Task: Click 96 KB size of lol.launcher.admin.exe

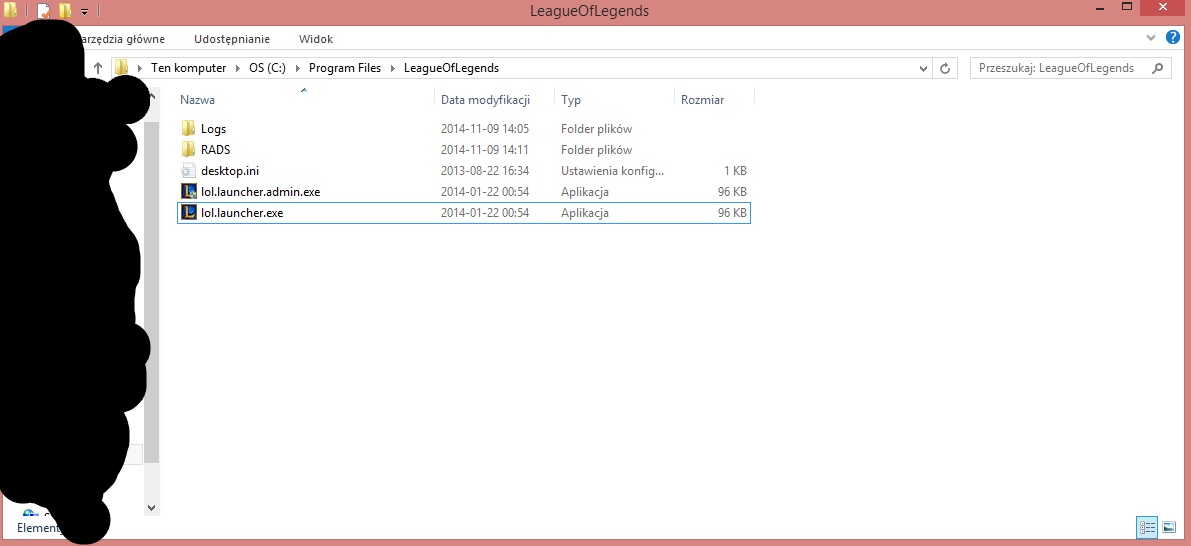Action: [x=732, y=192]
